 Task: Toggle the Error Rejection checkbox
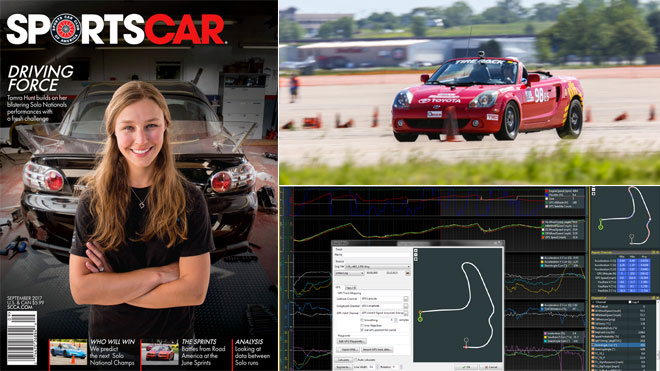362,326
